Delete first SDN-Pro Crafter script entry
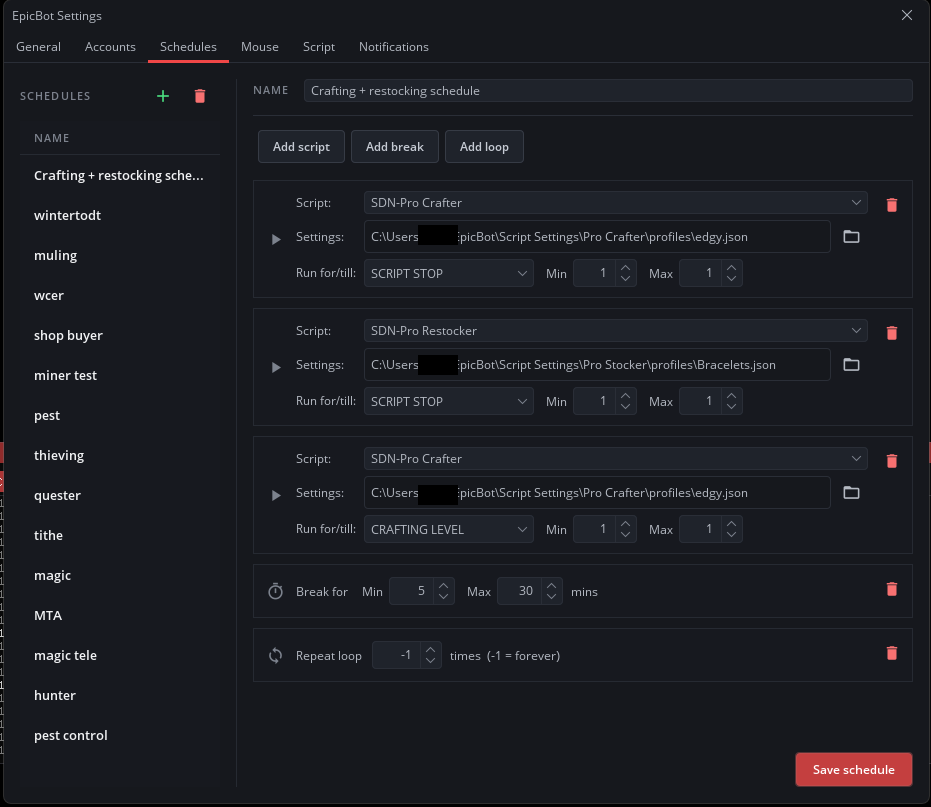 [x=891, y=205]
